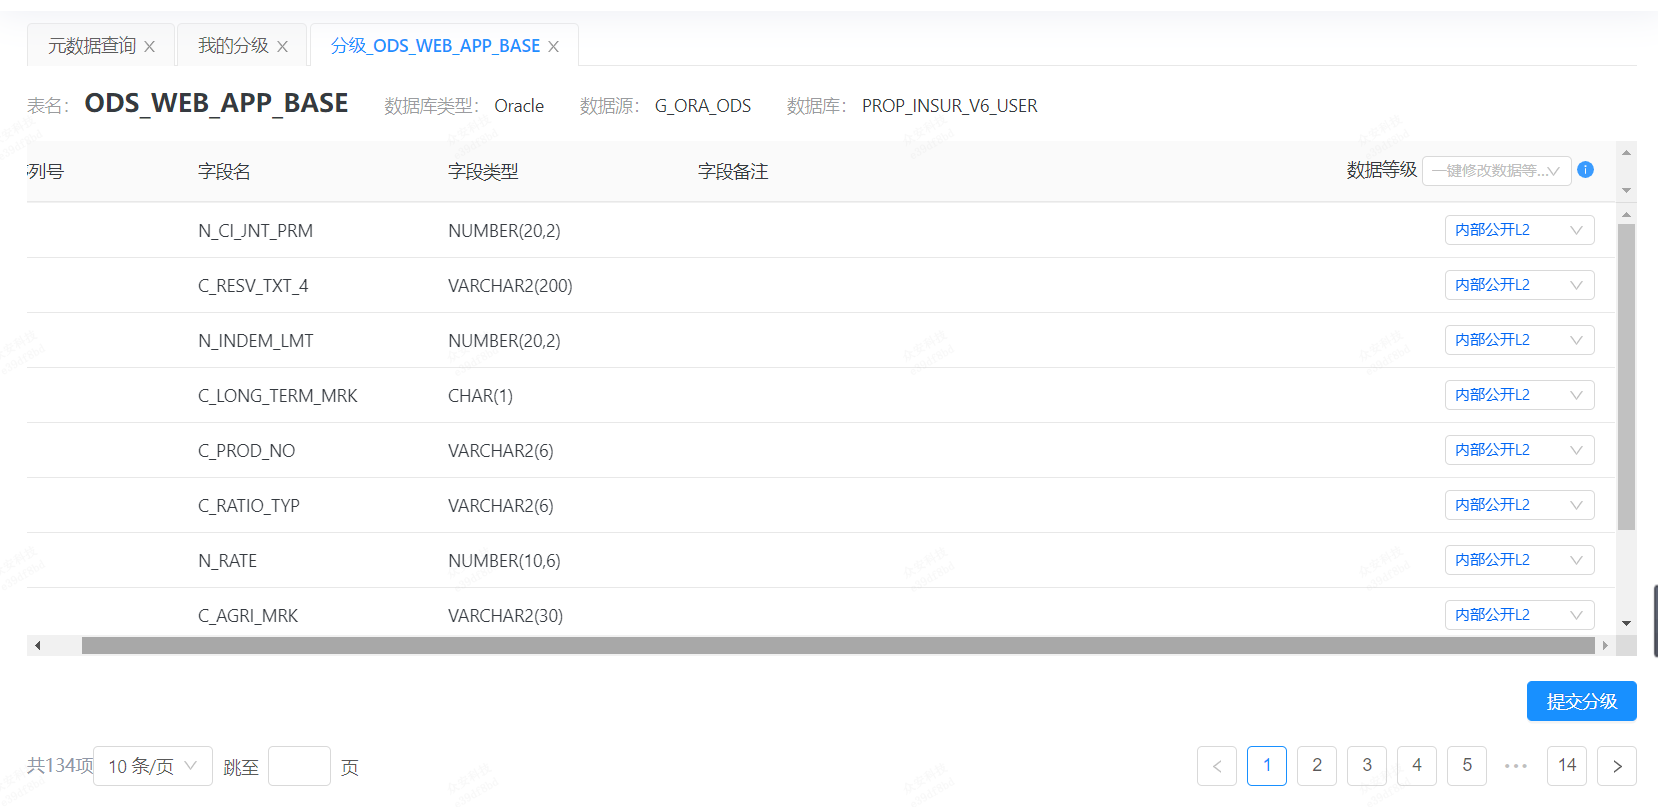Screen dimensions: 1658x807
Task: Open data level dropdown for C_RESV_TXT_4
Action: [1519, 285]
